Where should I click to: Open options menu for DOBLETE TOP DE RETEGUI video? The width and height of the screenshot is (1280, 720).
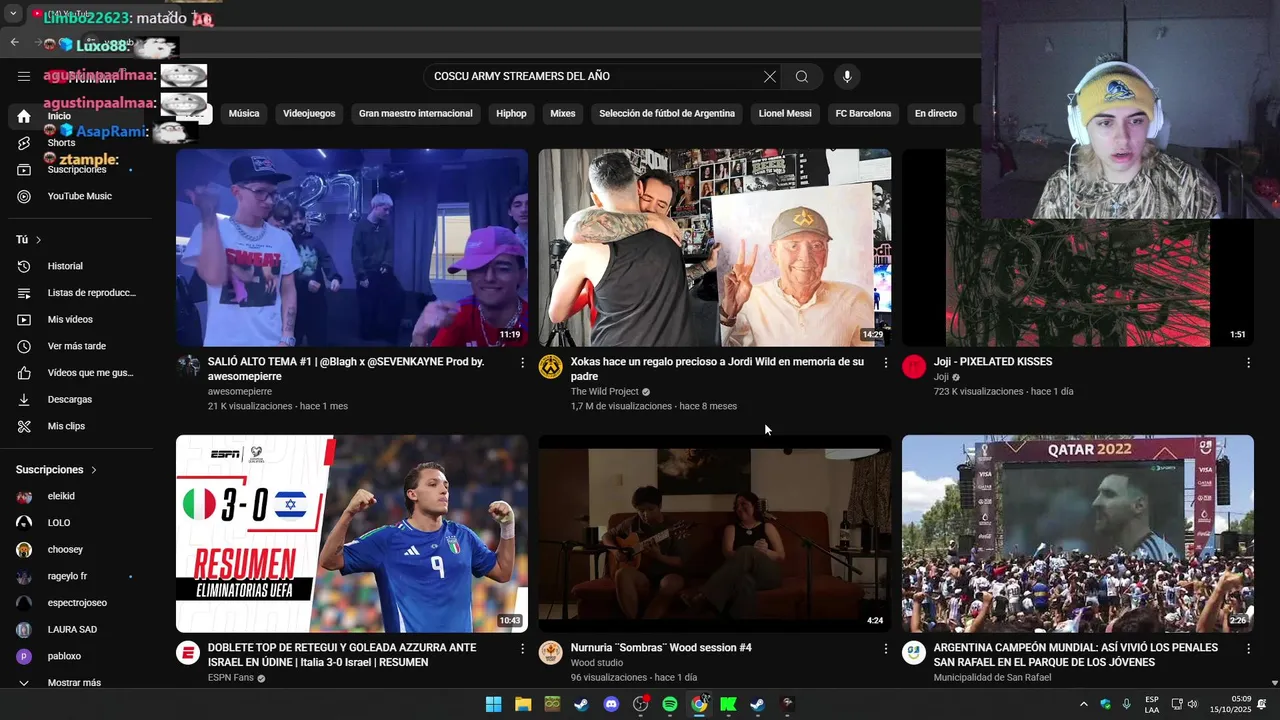click(x=522, y=649)
